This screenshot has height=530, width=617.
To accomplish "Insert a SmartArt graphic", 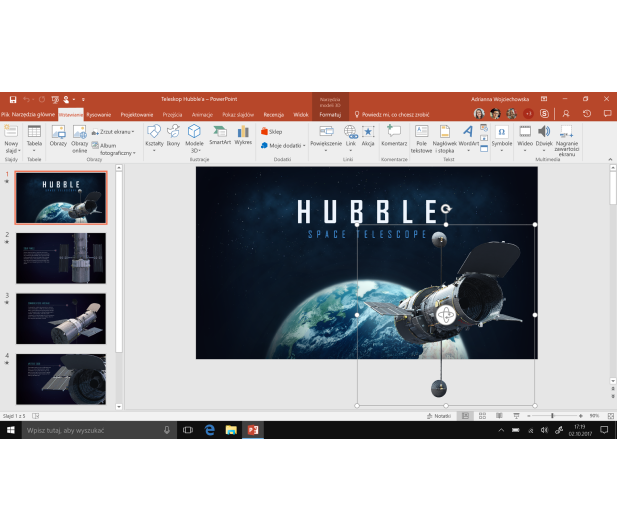I will [220, 135].
